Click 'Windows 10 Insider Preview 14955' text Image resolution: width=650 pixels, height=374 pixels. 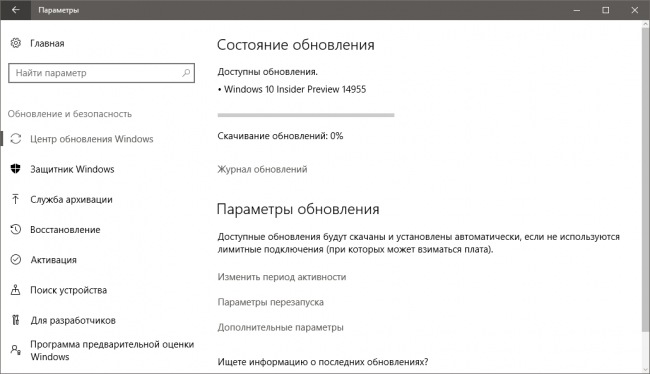pos(295,89)
